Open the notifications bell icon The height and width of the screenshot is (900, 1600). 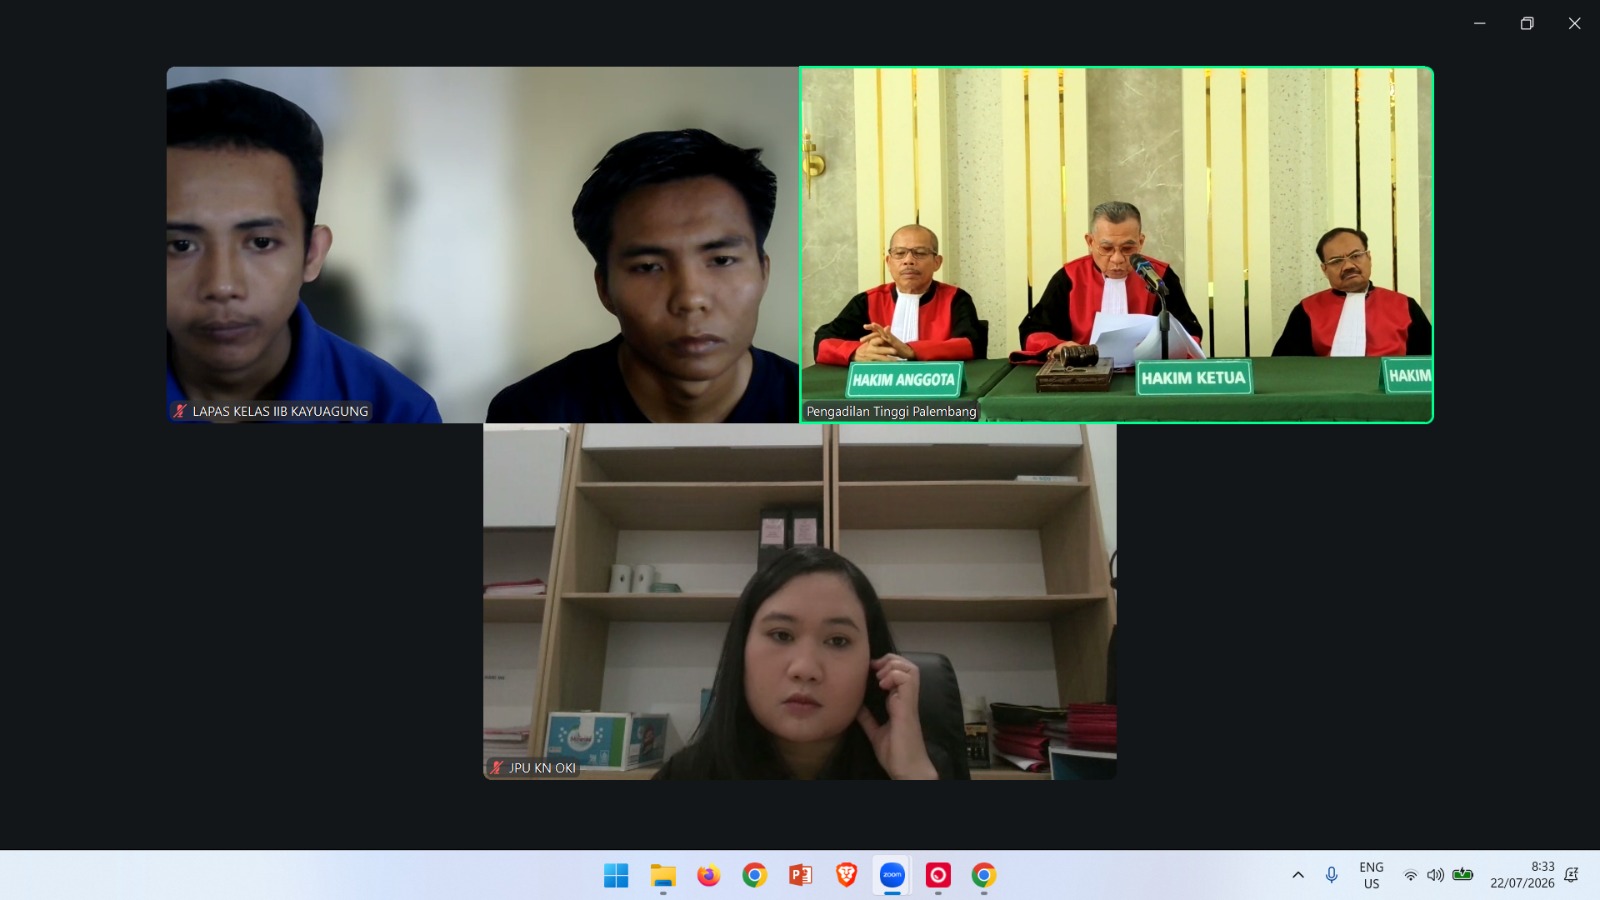(1571, 875)
